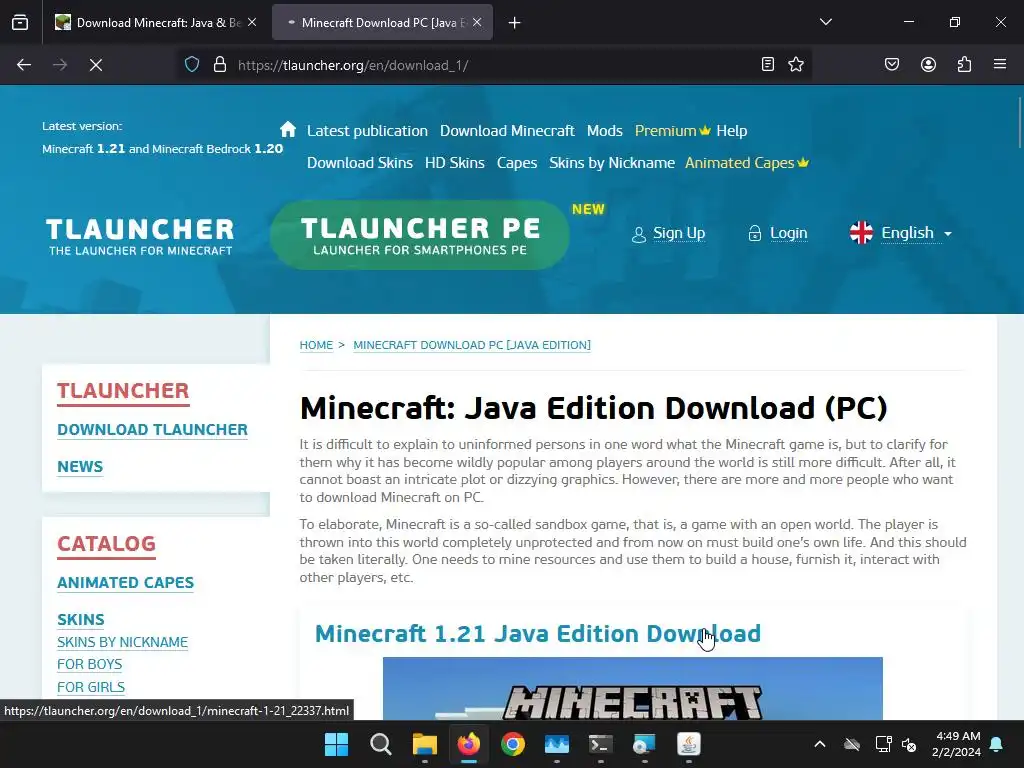Open system monitor app in taskbar
Viewport: 1024px width, 768px height.
pos(556,744)
